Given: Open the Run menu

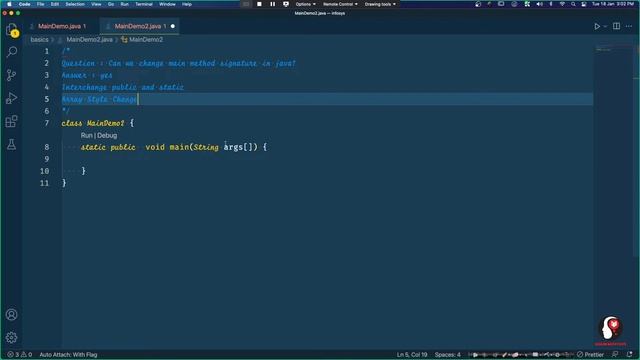Looking at the screenshot, I should 124,4.
